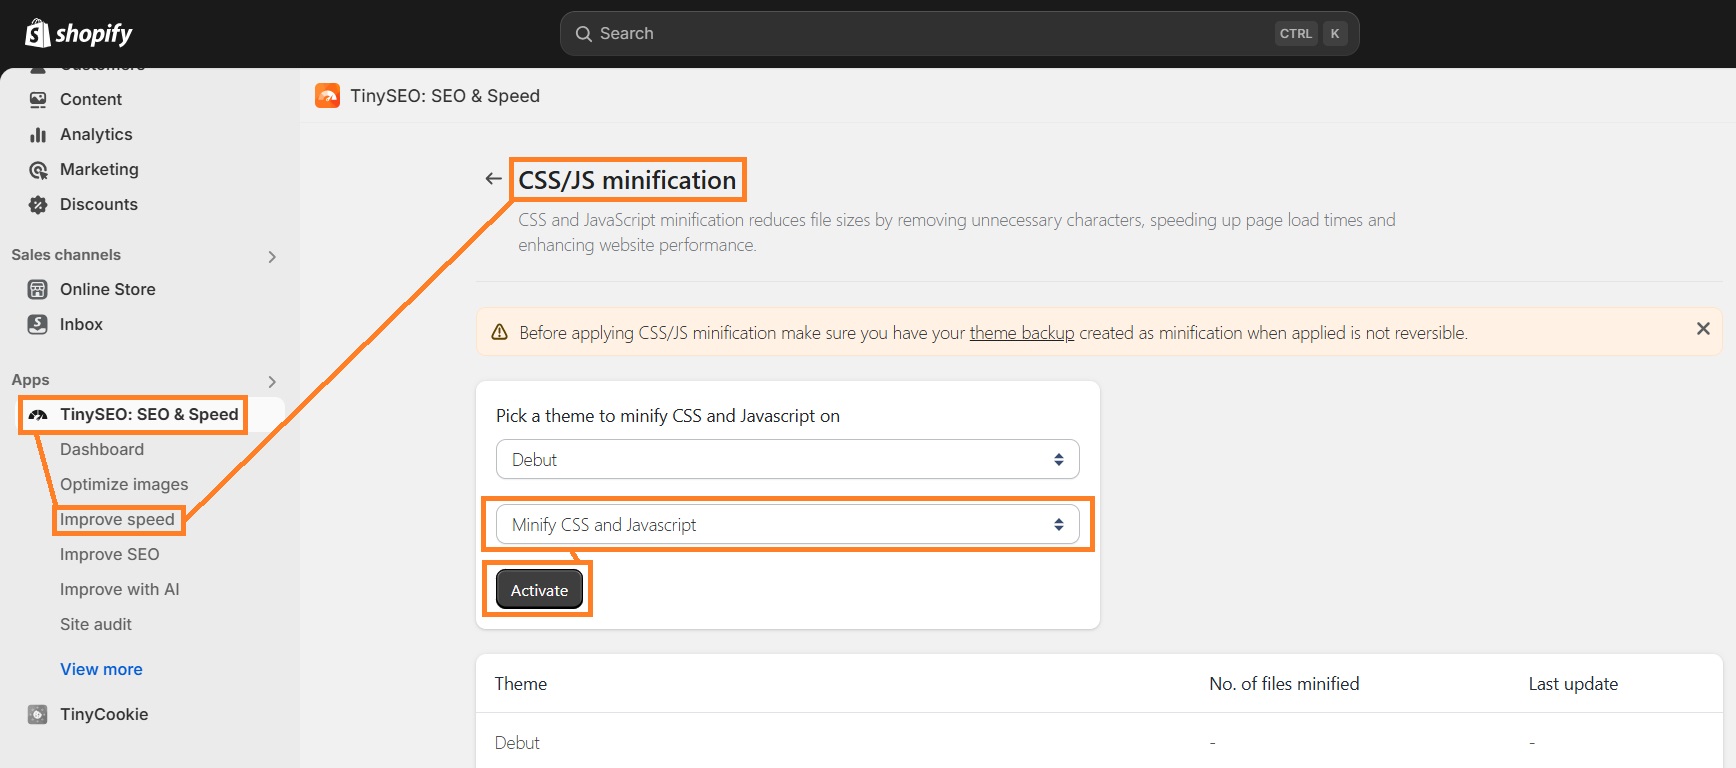The height and width of the screenshot is (768, 1736).
Task: Open Analytics via its bar chart icon
Action: pyautogui.click(x=38, y=135)
